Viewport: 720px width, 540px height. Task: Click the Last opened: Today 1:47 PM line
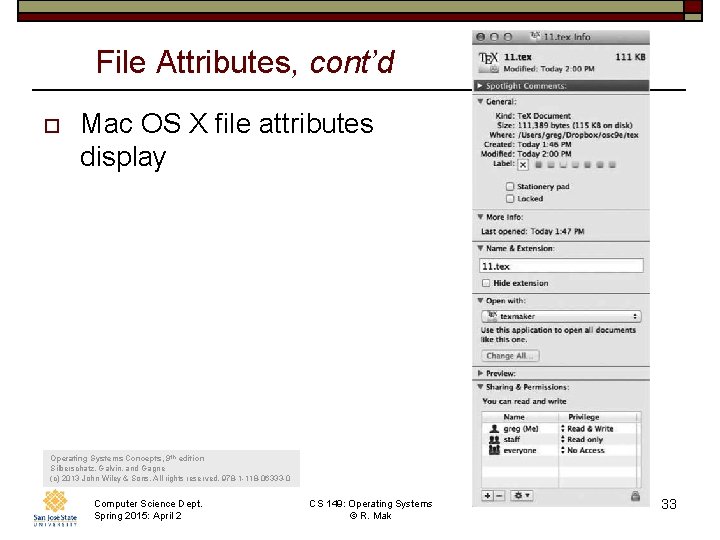(x=533, y=231)
